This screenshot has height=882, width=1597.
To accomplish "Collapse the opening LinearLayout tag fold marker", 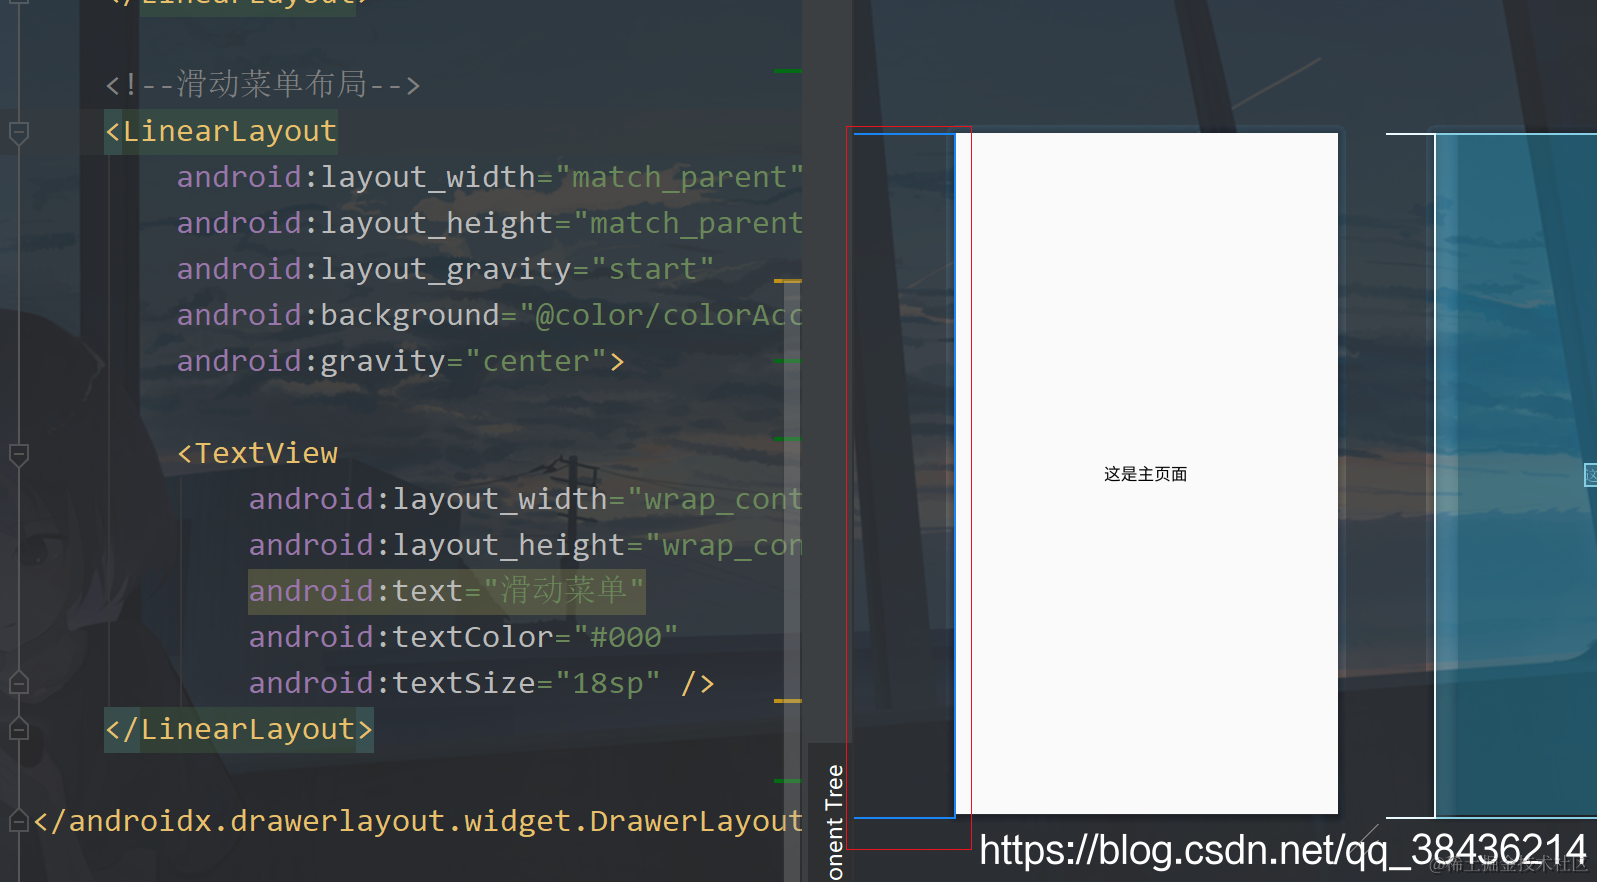I will tap(19, 132).
